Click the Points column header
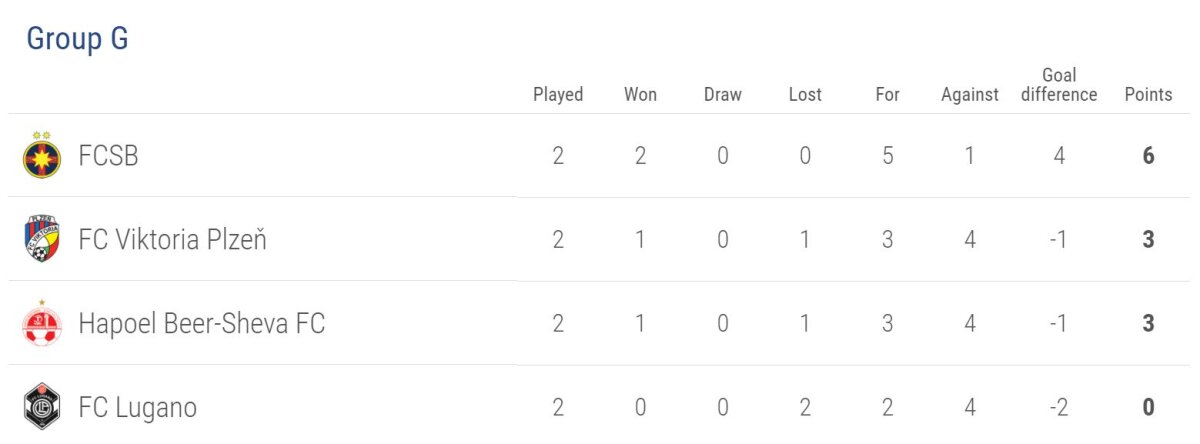This screenshot has height=444, width=1200. (x=1148, y=94)
